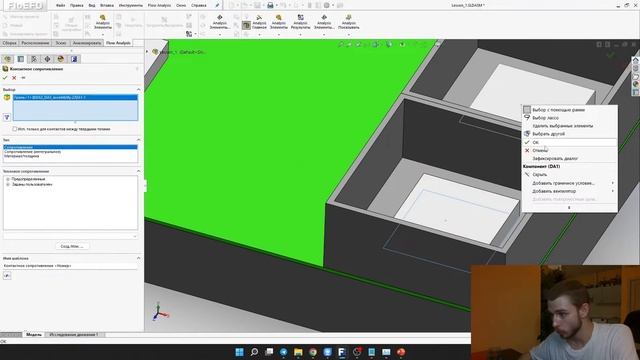Open Telegram from the taskbar

coord(284,352)
